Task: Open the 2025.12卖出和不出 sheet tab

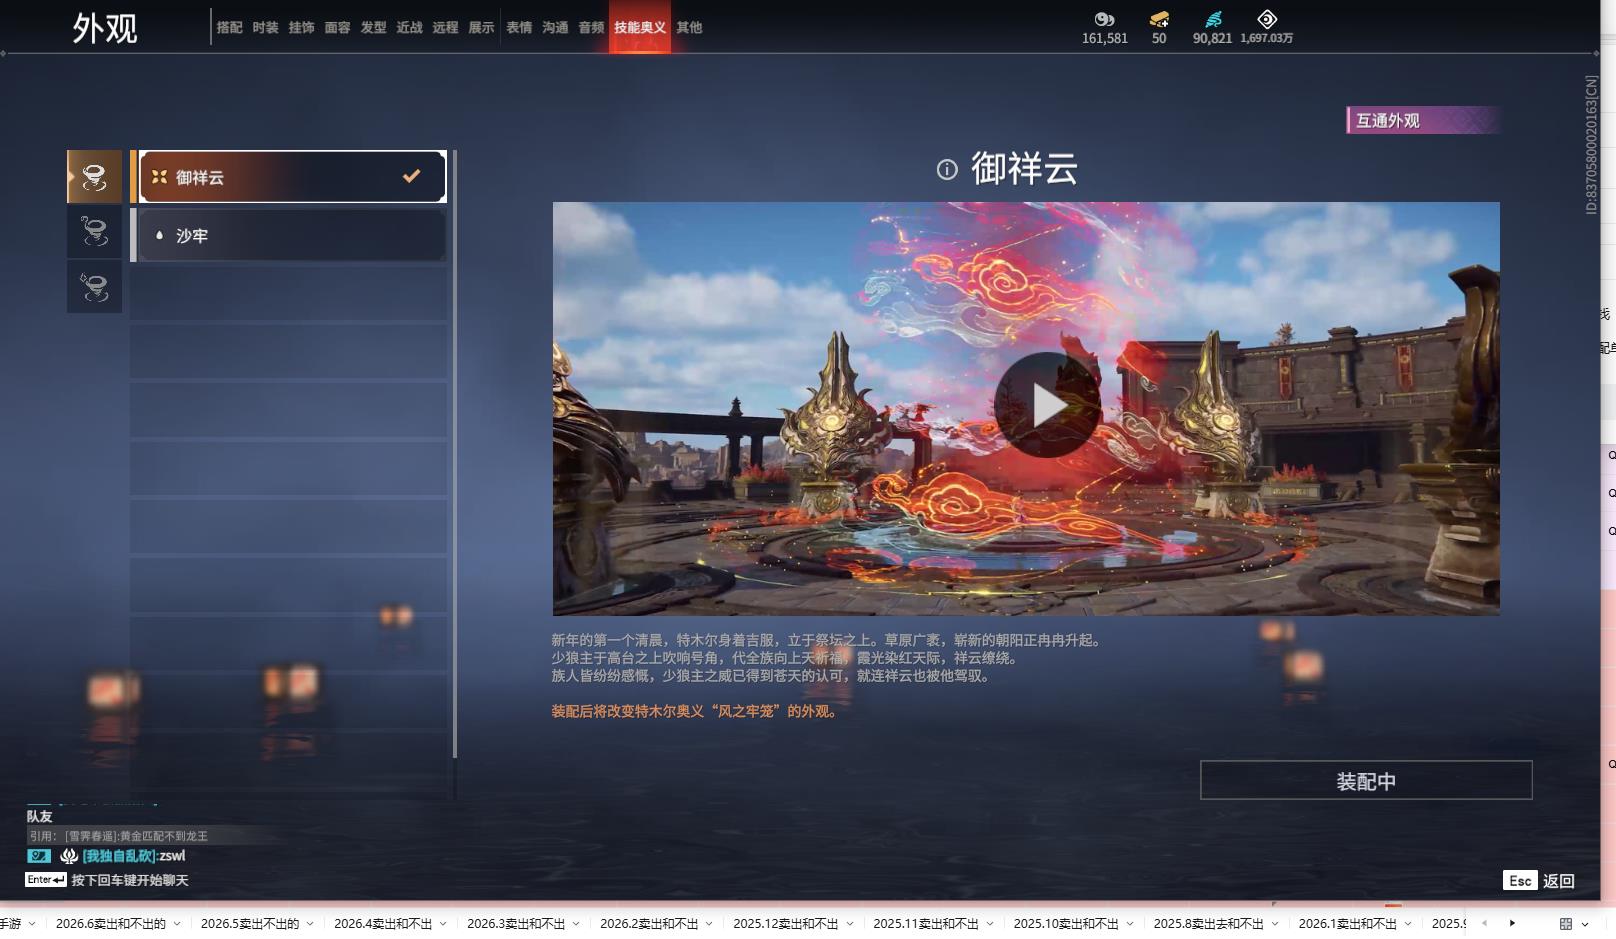Action: pyautogui.click(x=786, y=924)
